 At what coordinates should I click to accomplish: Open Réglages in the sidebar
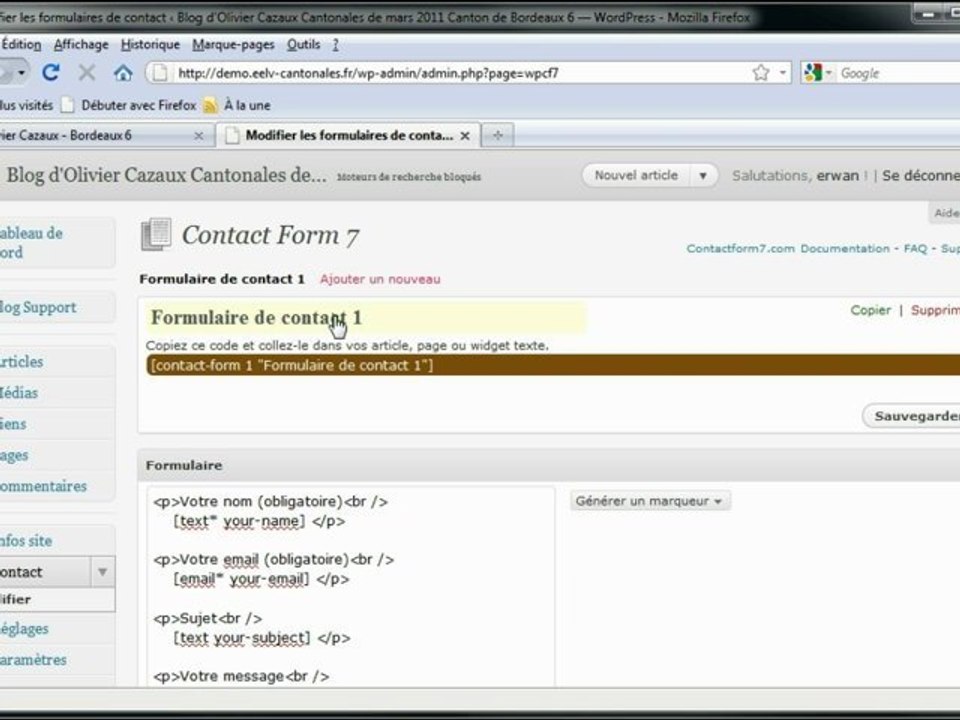24,629
